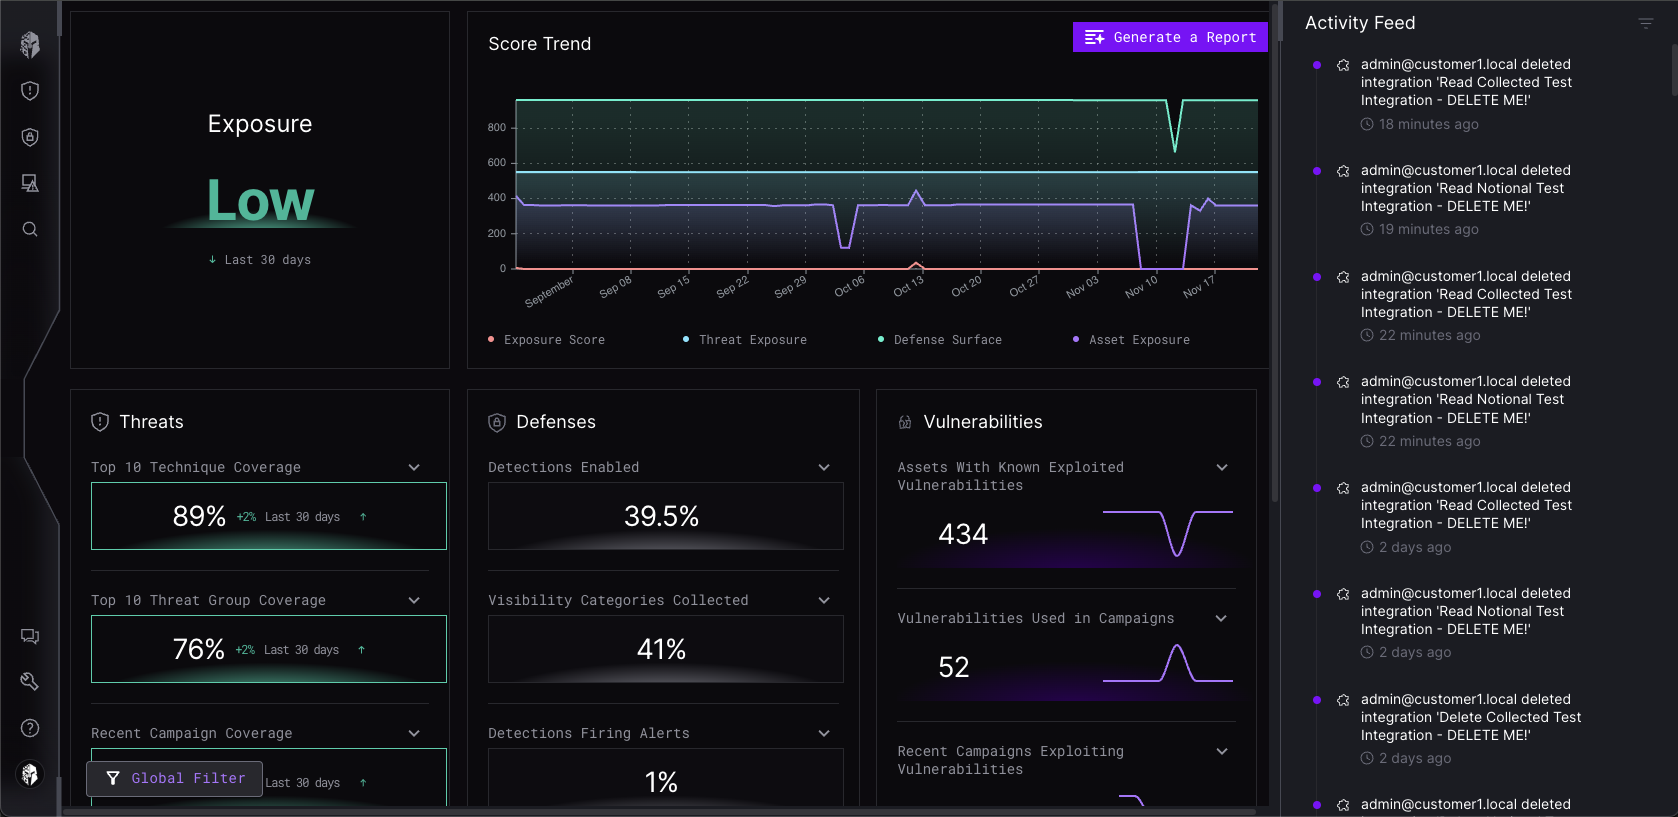Open the chat feedback icon in sidebar
Screen dimensions: 1678x817
pos(30,636)
